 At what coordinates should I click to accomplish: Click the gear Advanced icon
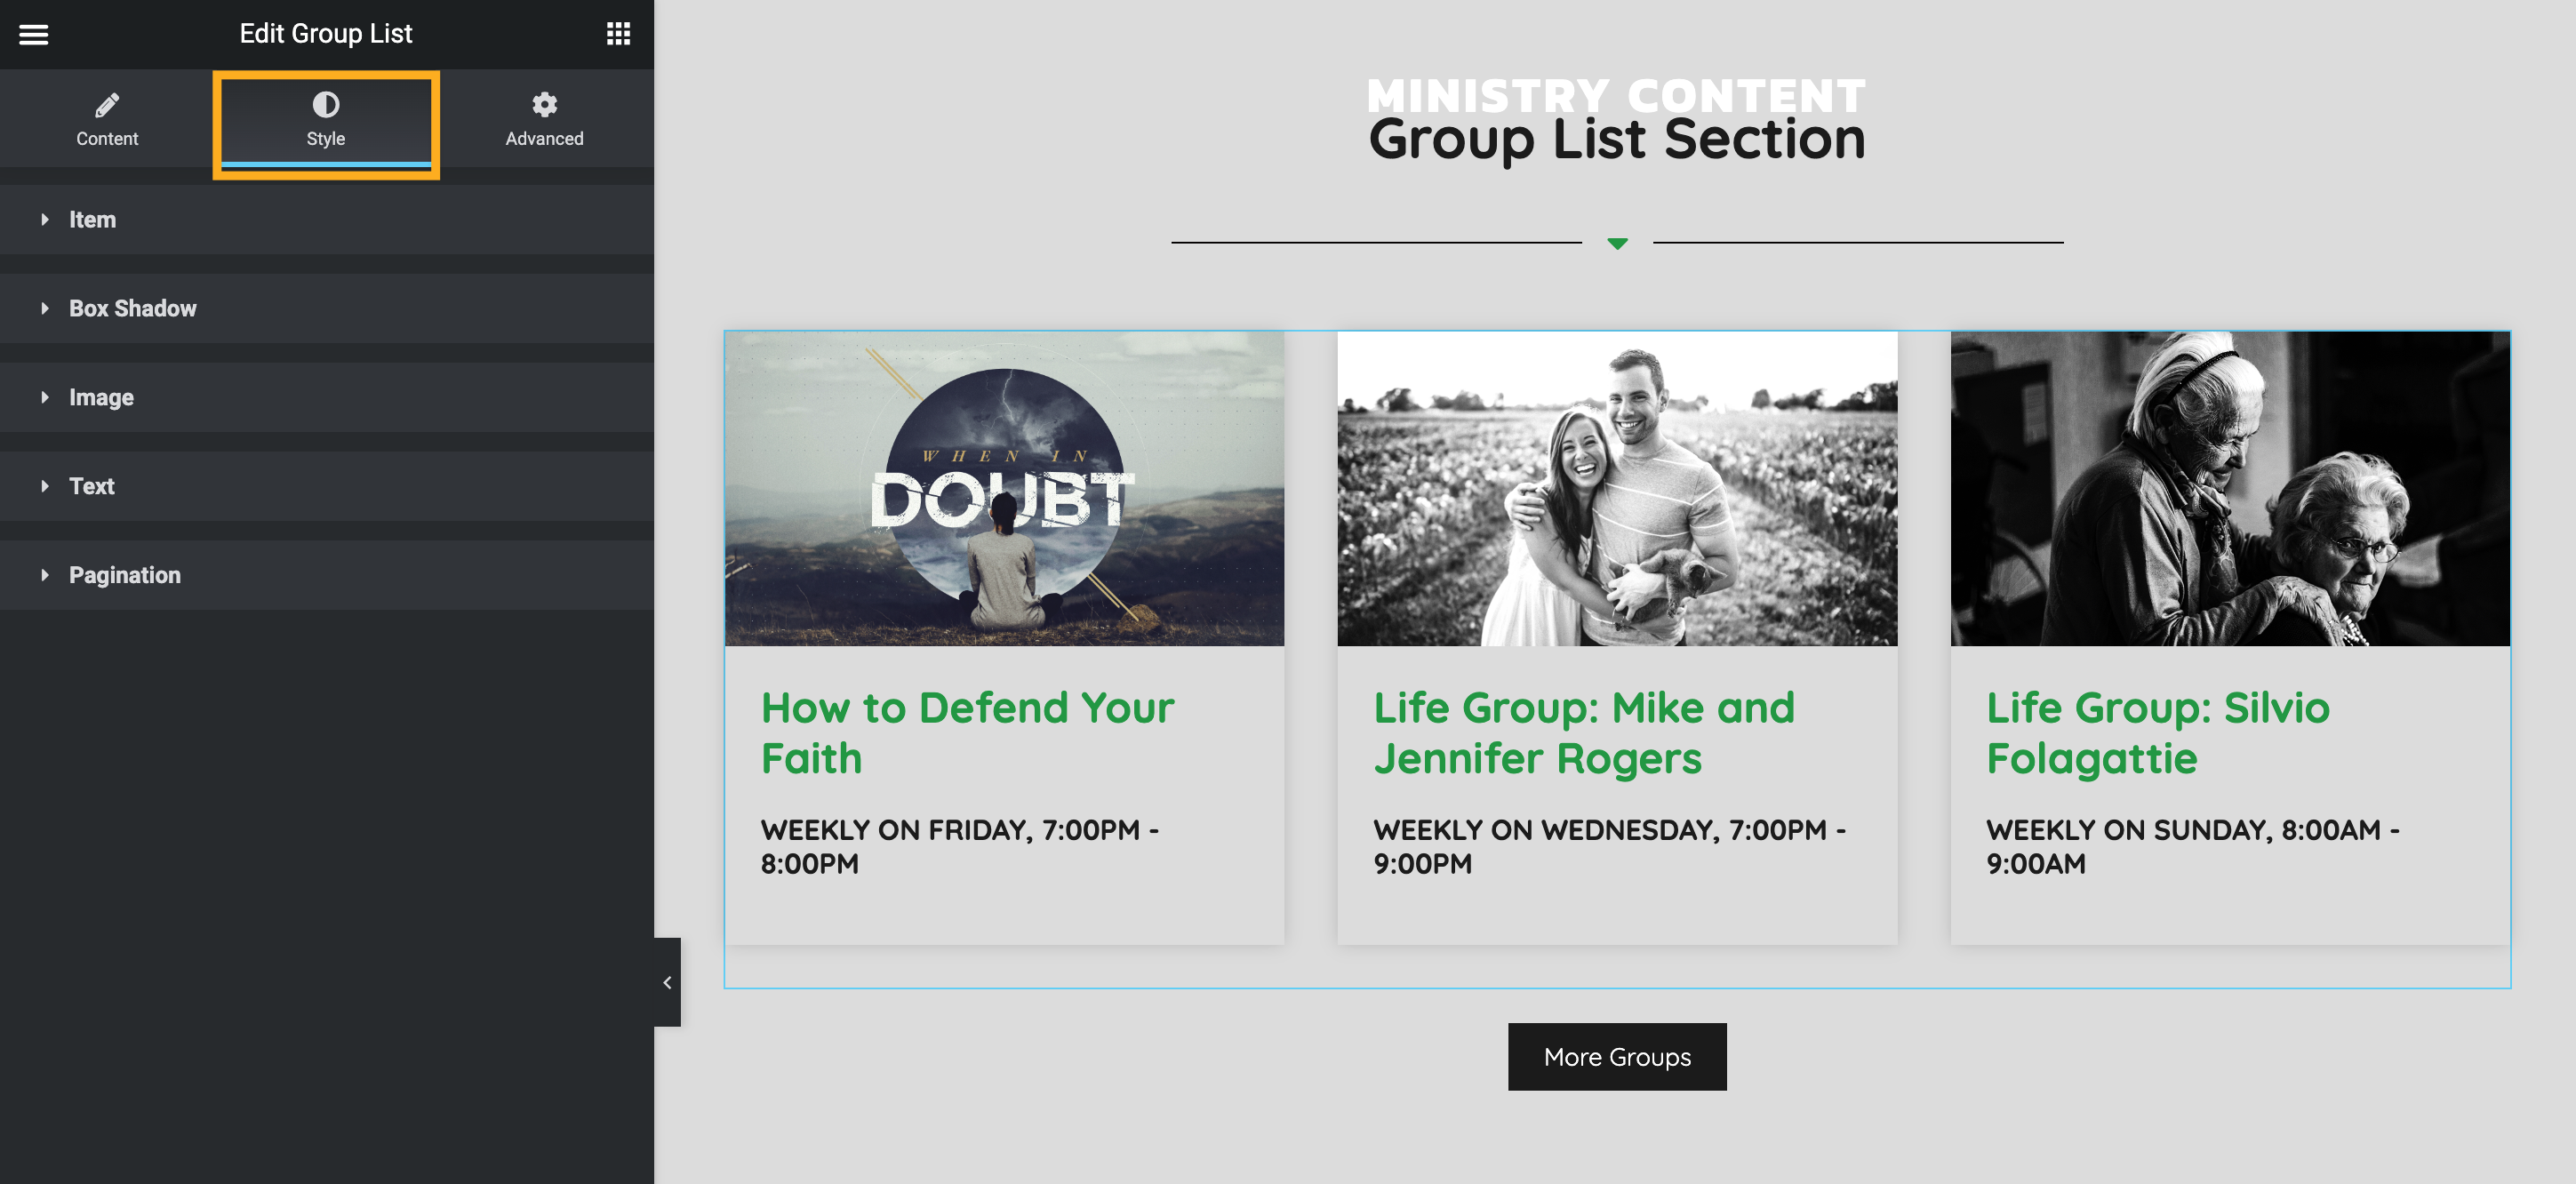point(544,104)
